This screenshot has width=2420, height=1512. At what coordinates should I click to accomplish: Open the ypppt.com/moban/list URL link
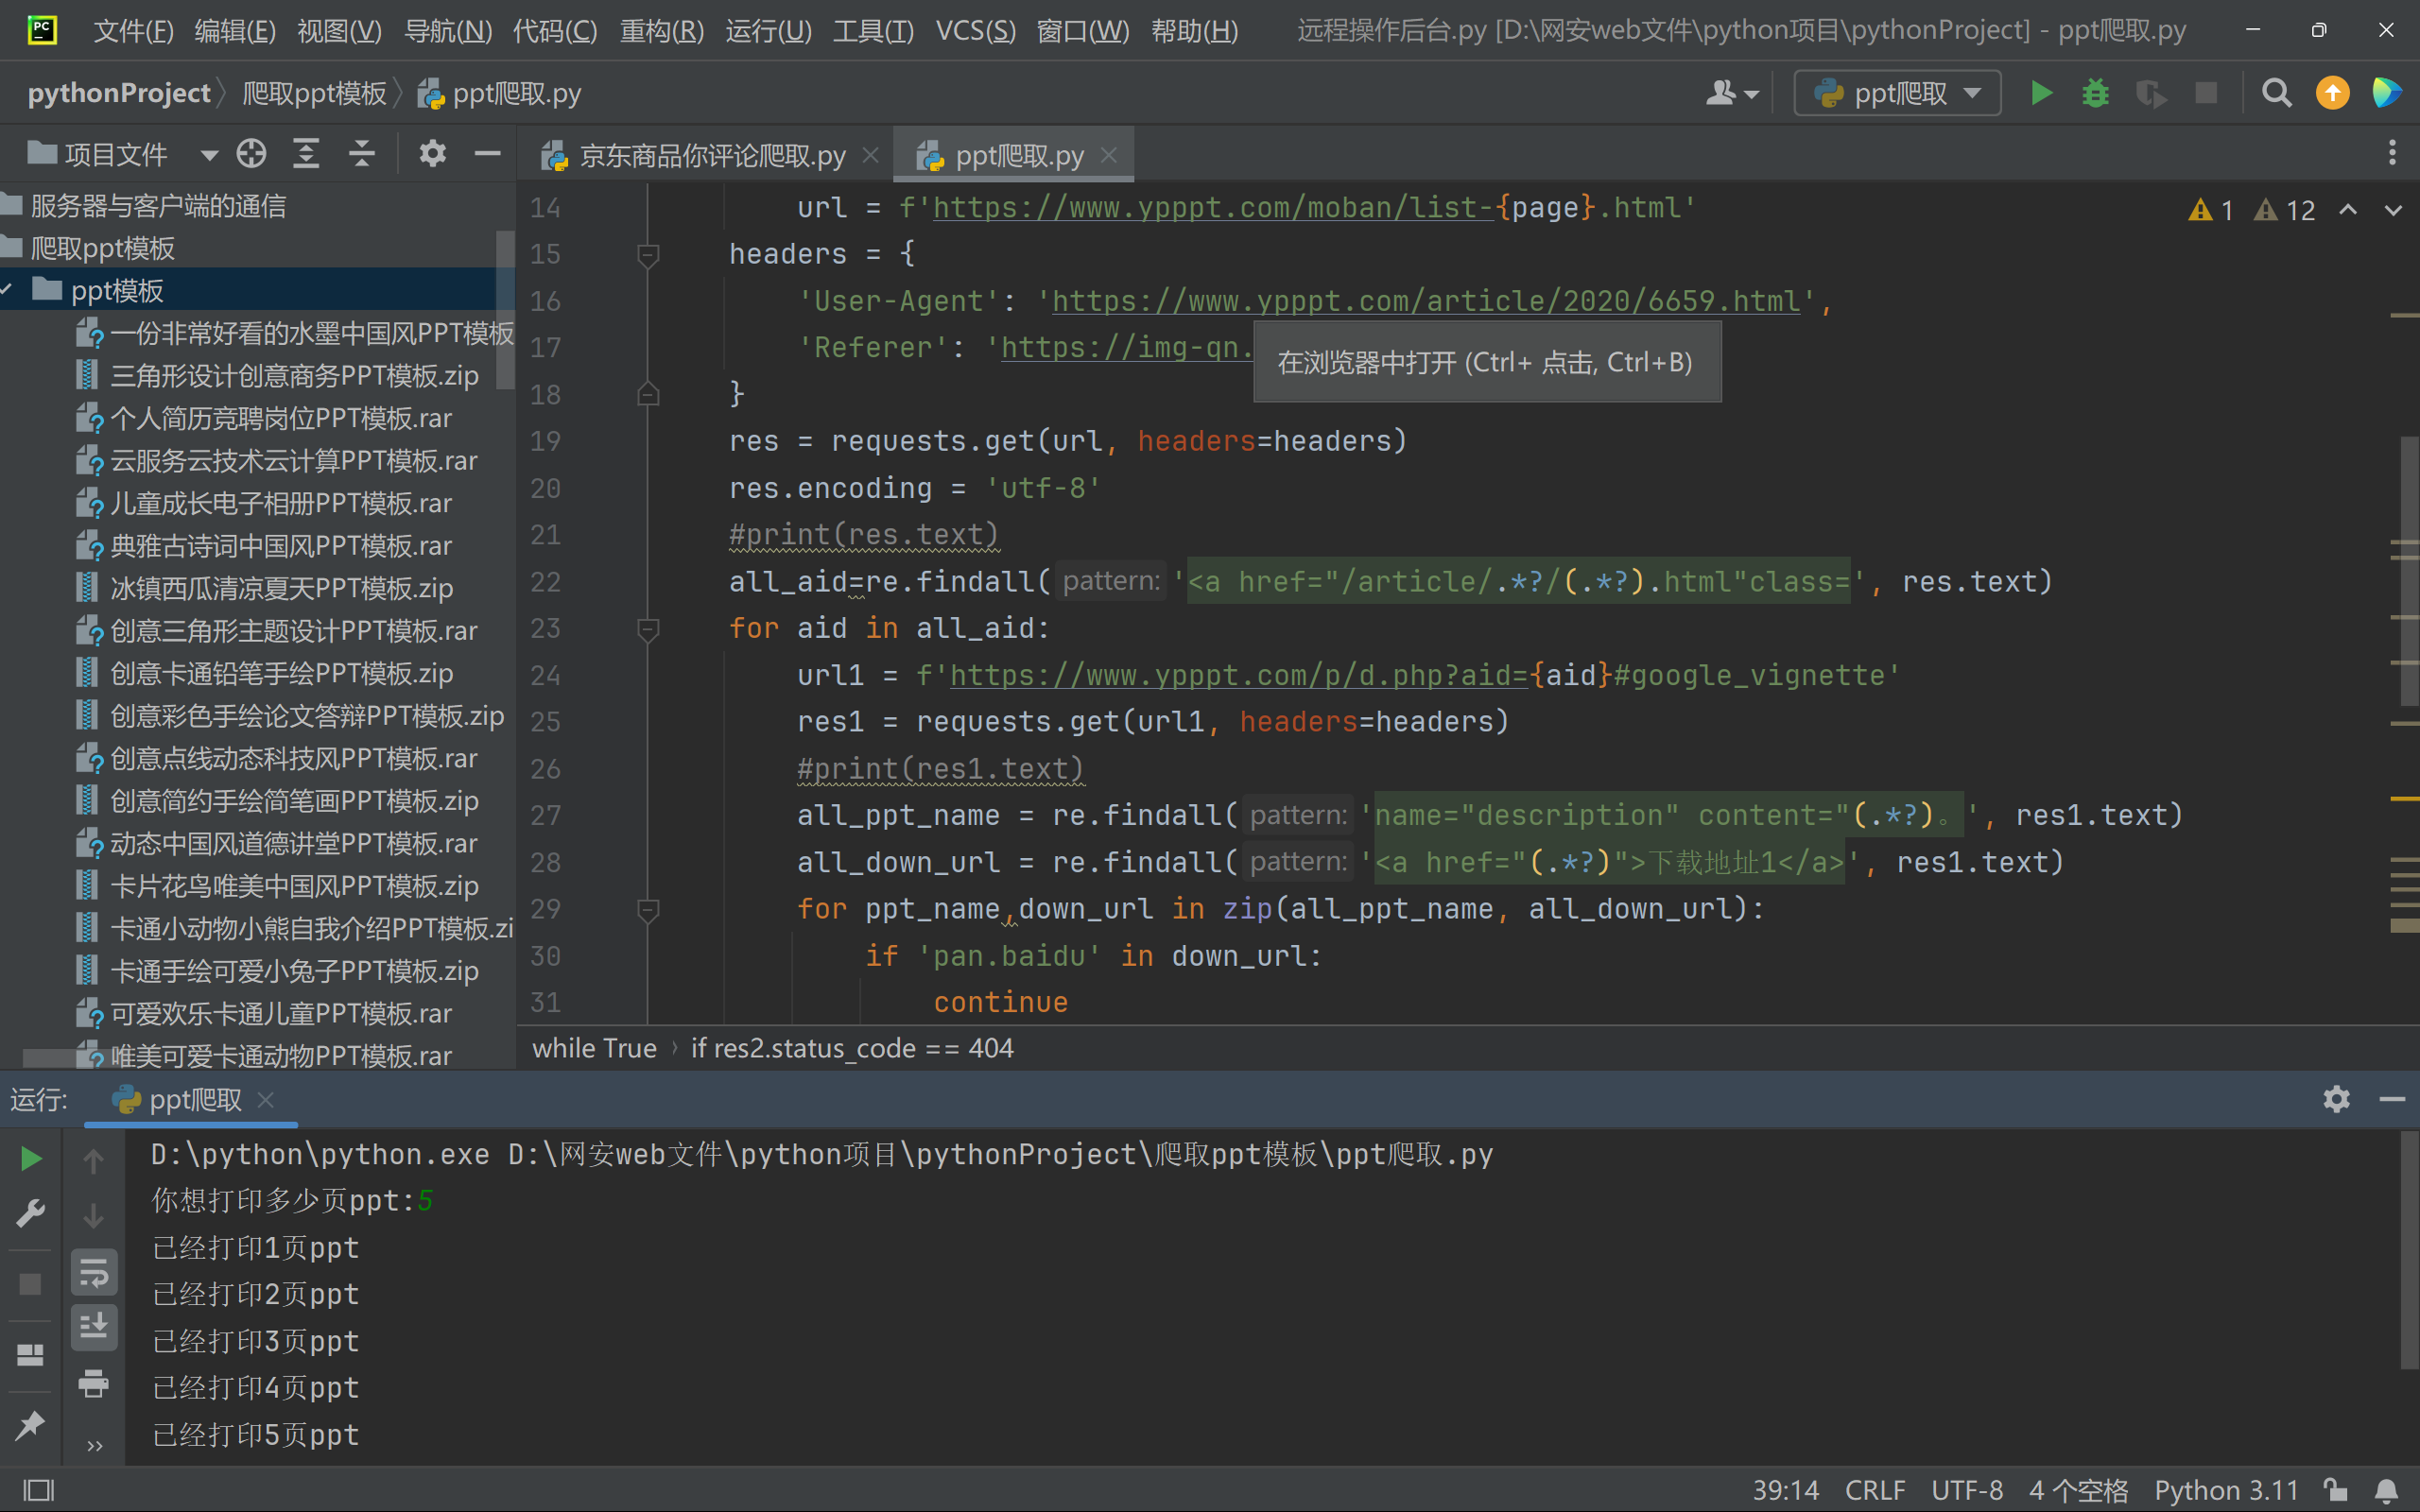1213,207
